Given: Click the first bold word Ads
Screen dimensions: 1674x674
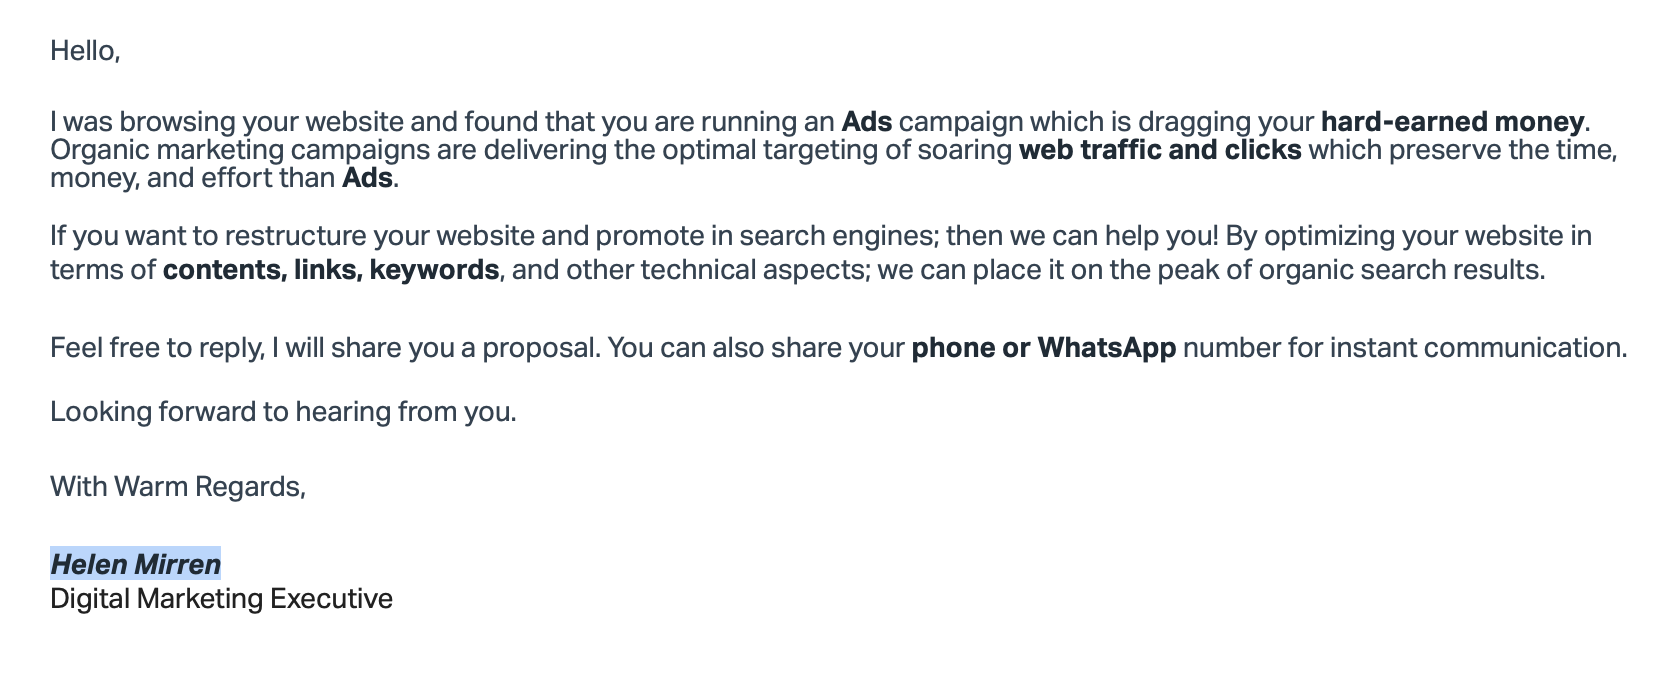Looking at the screenshot, I should [867, 122].
